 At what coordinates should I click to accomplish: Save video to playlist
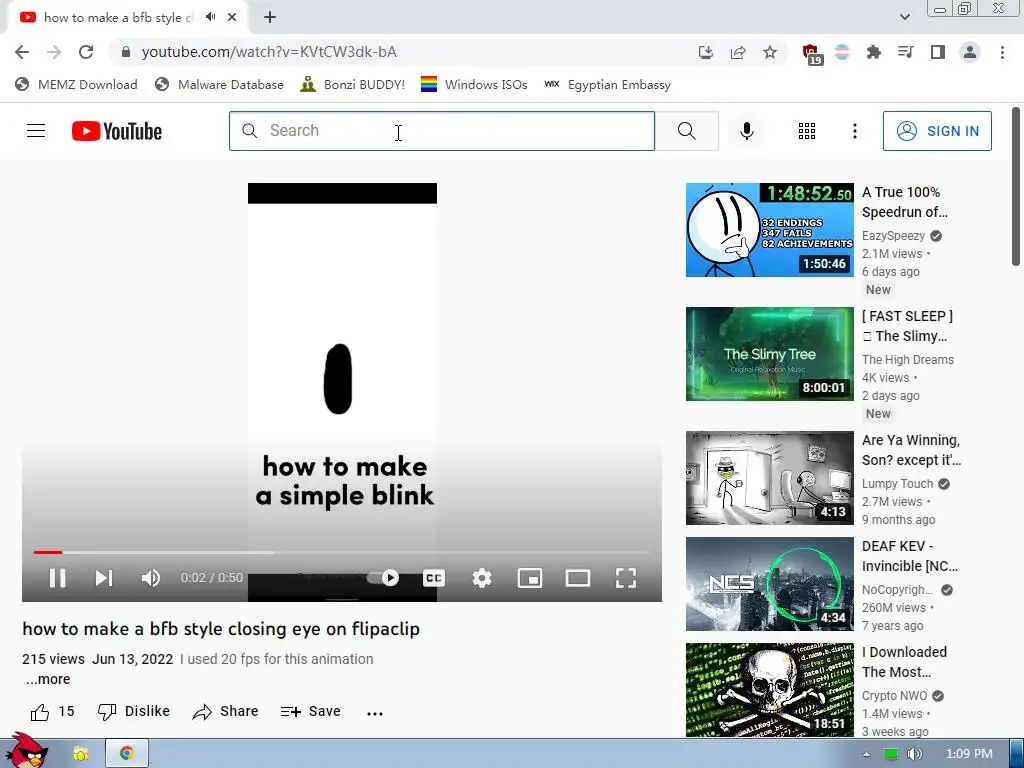311,711
